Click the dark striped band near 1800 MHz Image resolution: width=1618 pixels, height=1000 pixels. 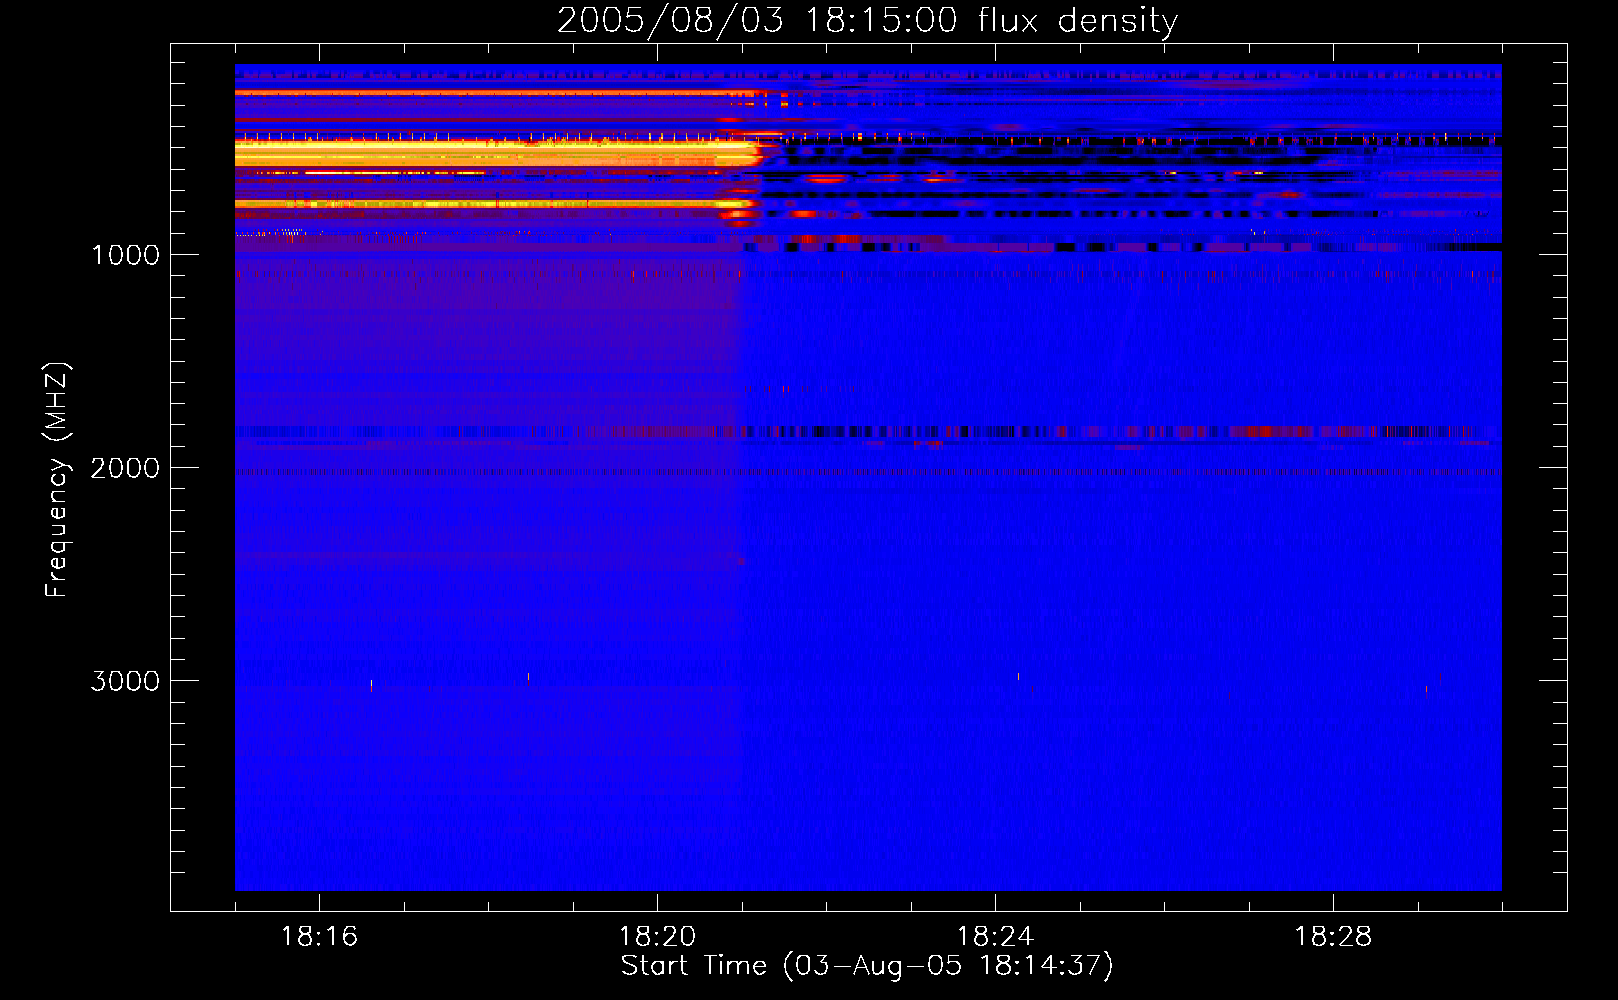click(x=867, y=432)
